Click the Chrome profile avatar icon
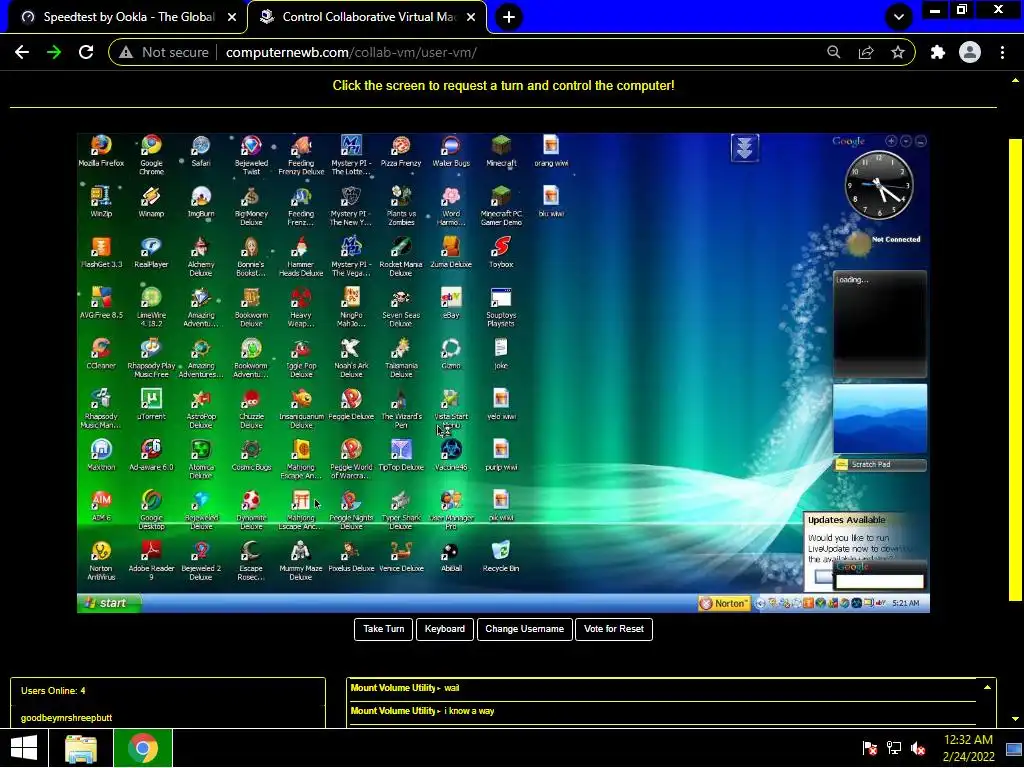1024x768 pixels. 970,52
